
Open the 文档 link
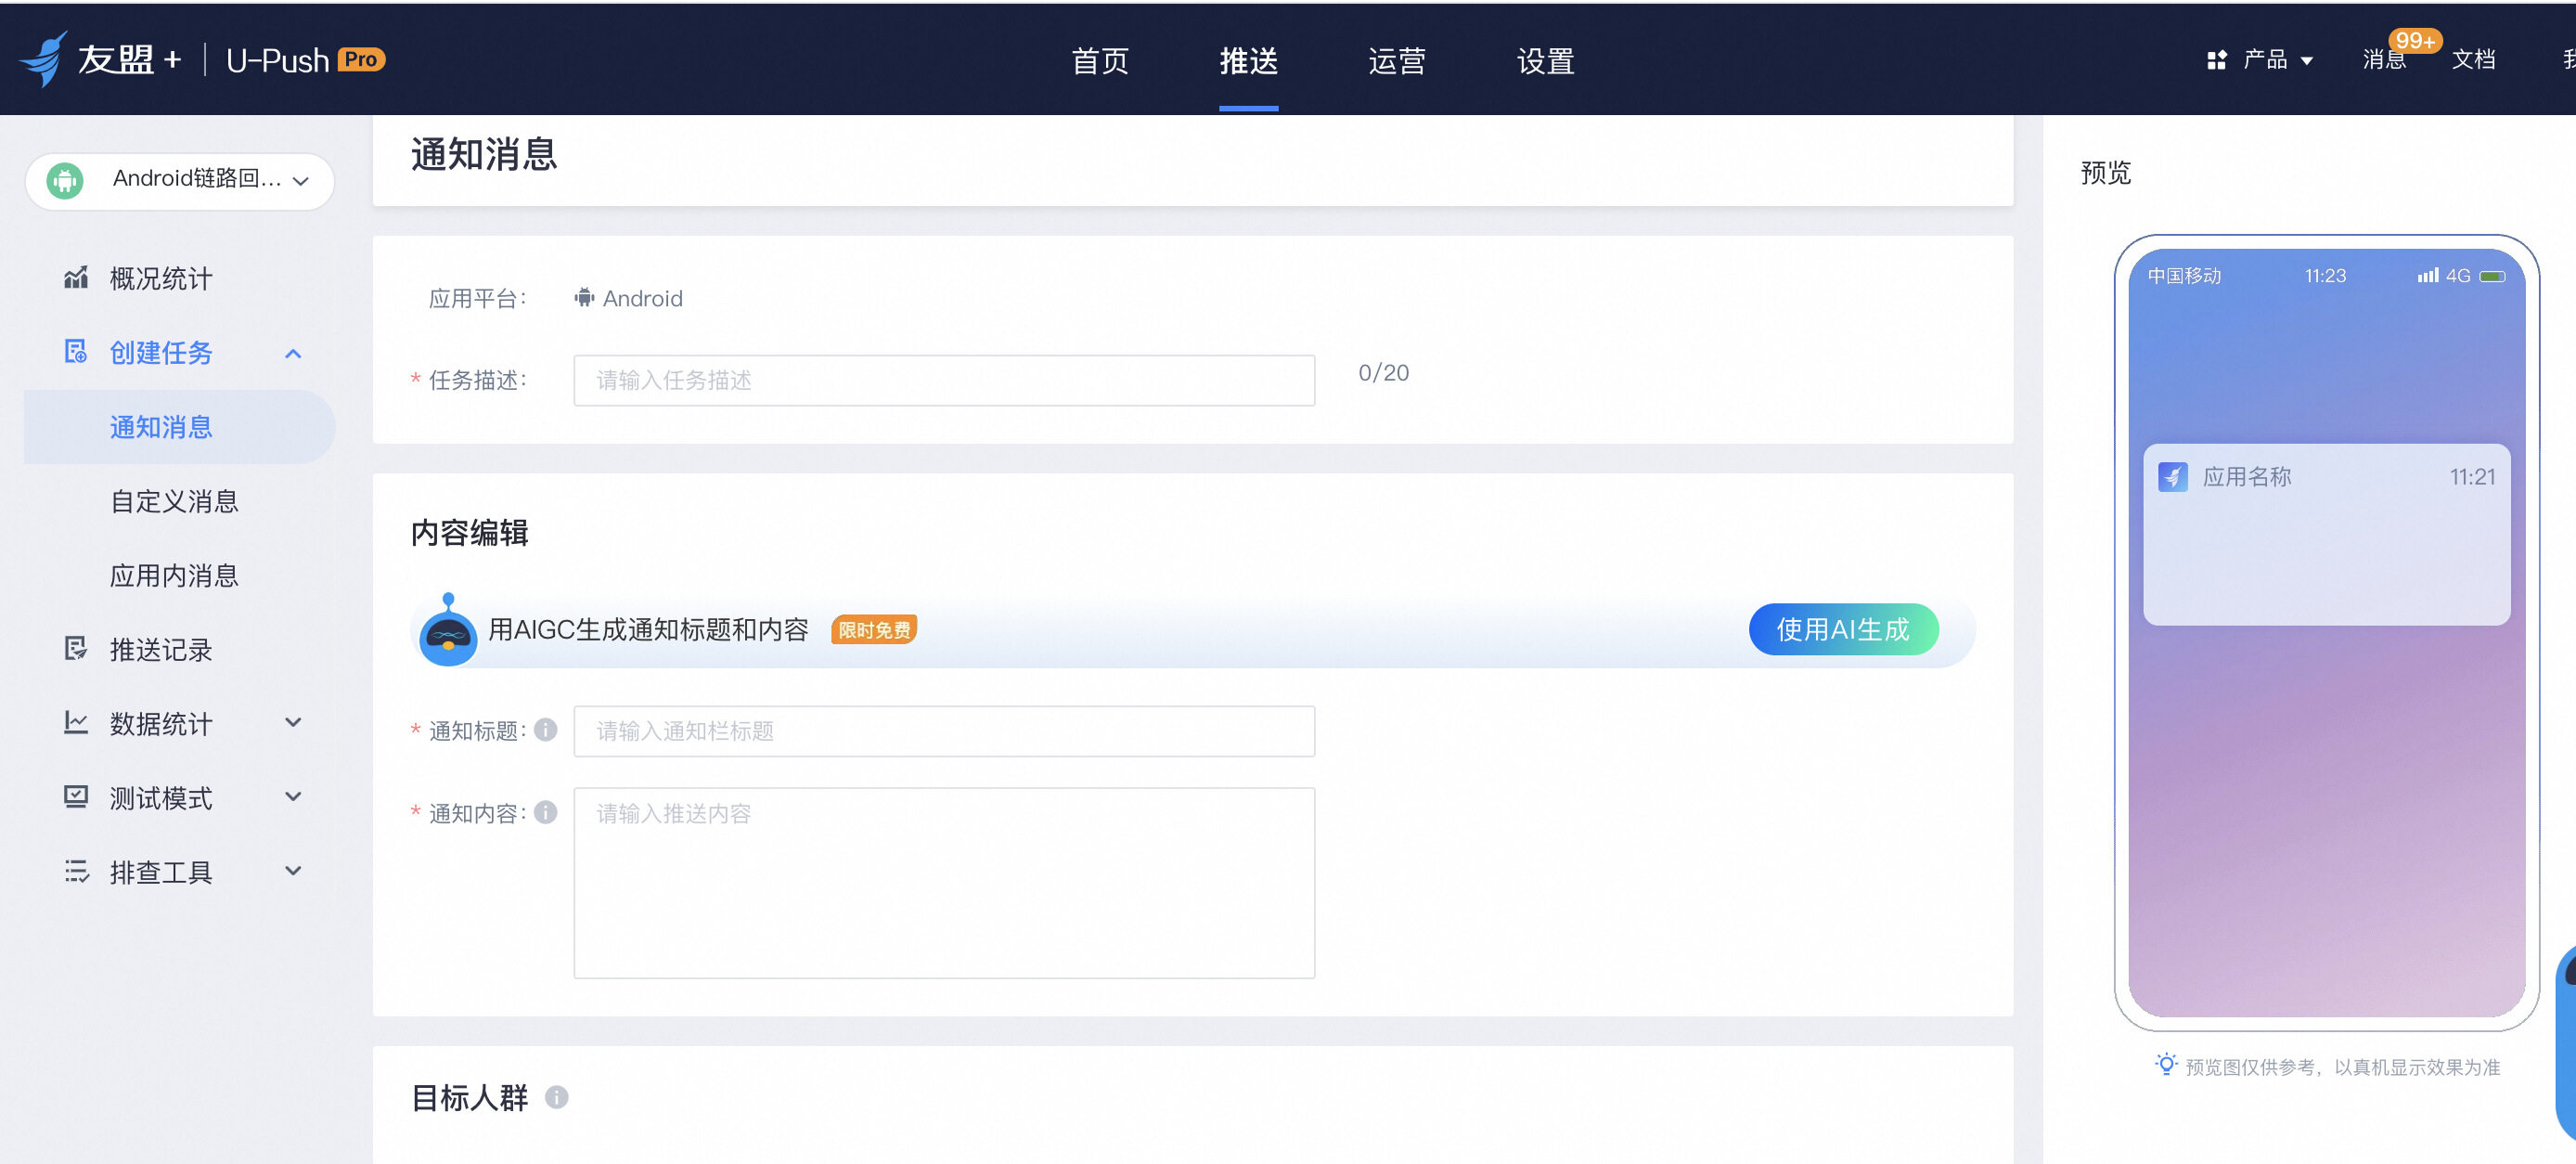[2473, 60]
